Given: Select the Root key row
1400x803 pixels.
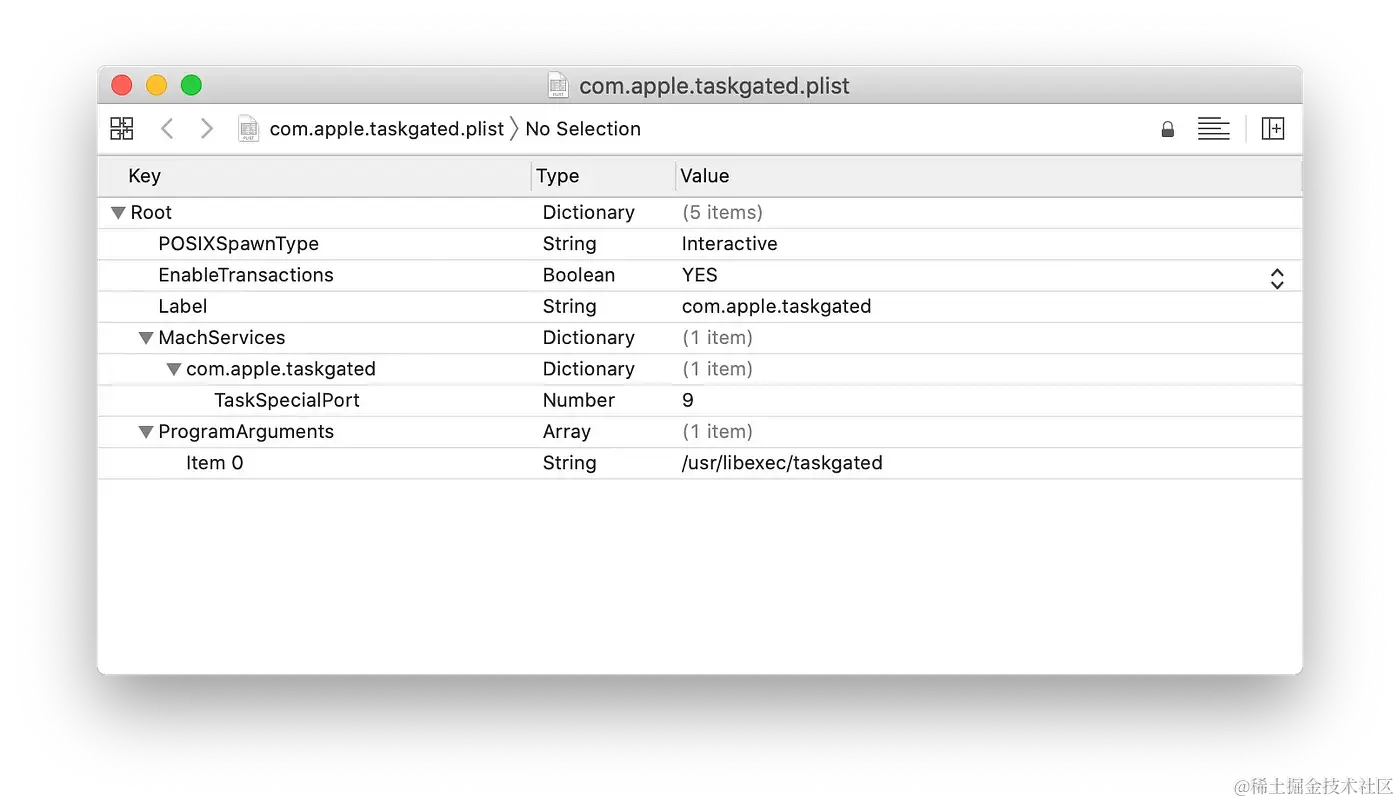Looking at the screenshot, I should [x=151, y=212].
